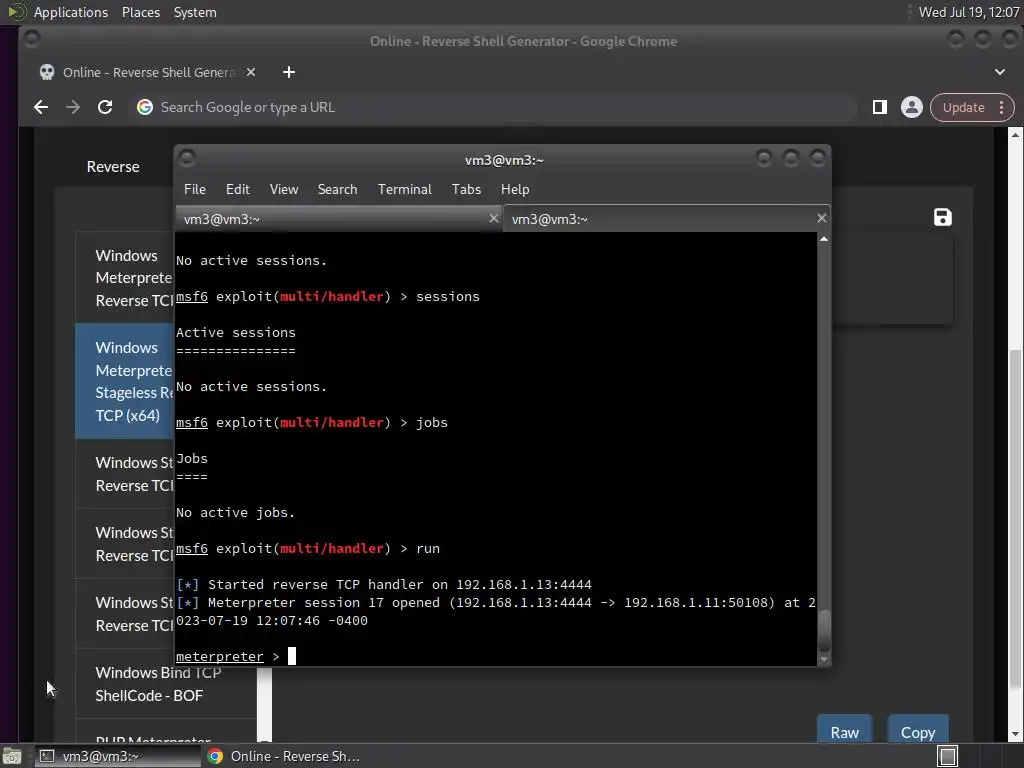Click page scrollbar down arrow

[1015, 734]
